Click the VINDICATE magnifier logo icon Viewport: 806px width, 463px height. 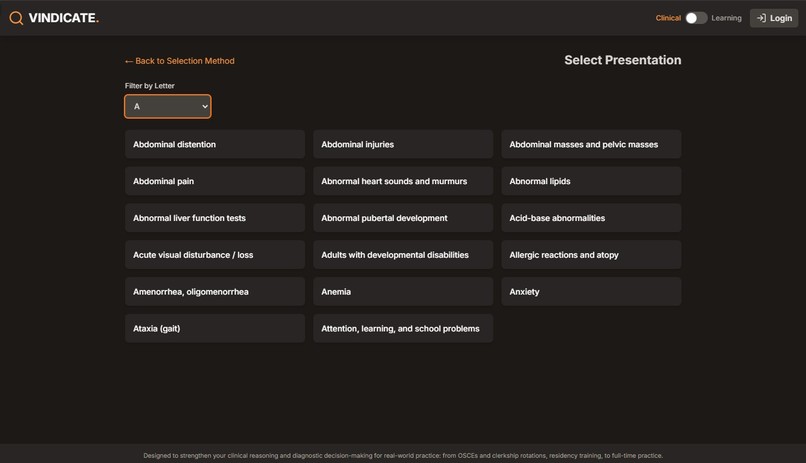[x=16, y=18]
